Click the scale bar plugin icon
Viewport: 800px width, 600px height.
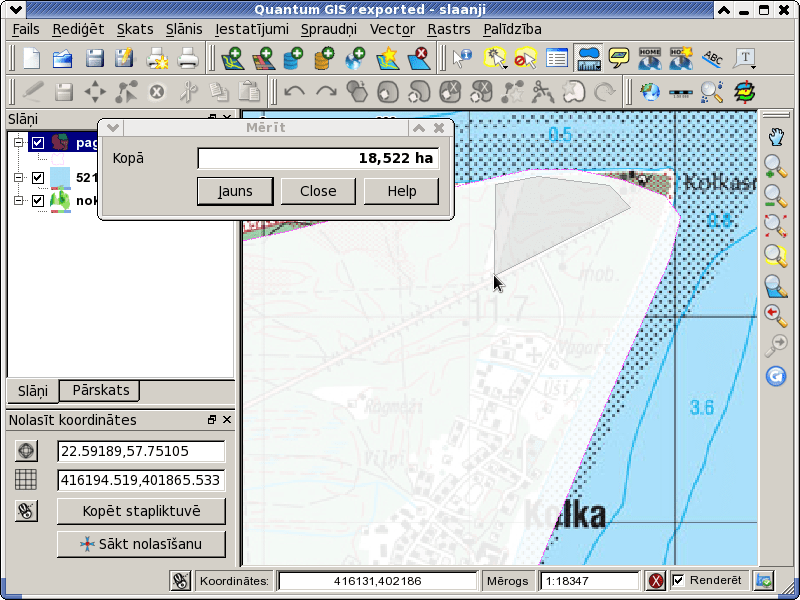pos(681,92)
